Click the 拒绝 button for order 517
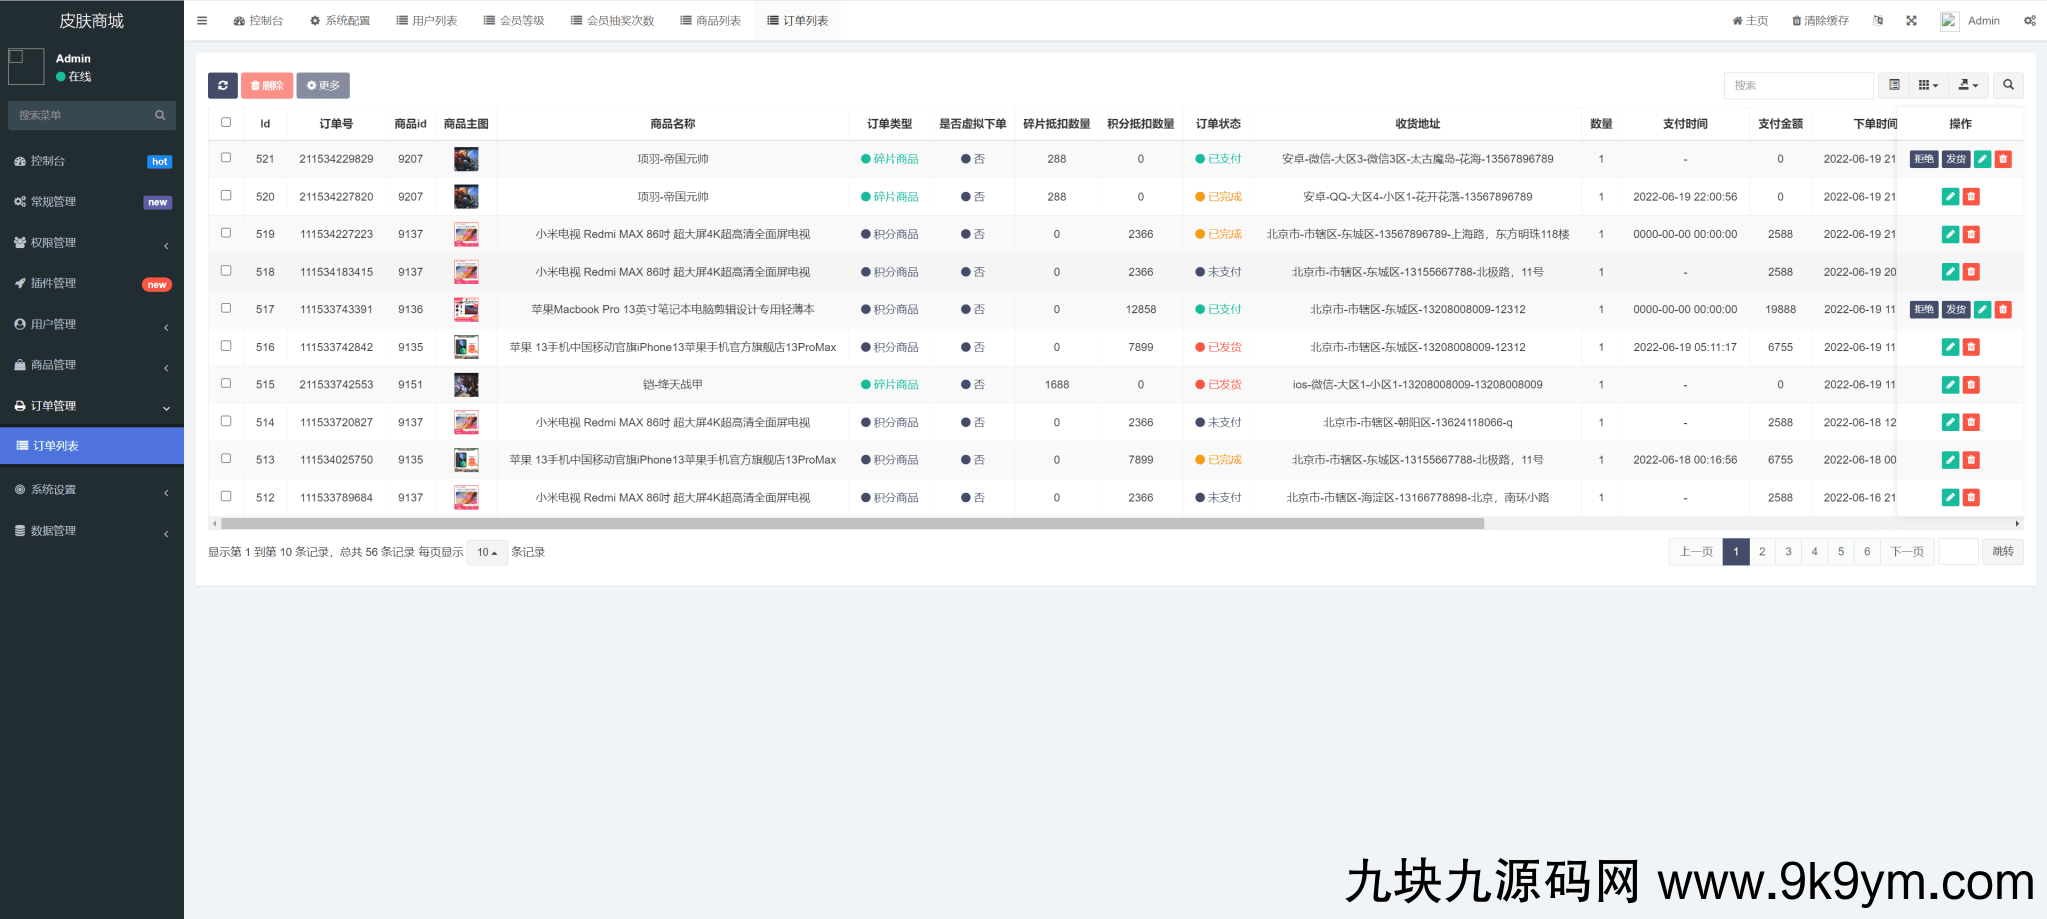The width and height of the screenshot is (2047, 919). coord(1922,309)
